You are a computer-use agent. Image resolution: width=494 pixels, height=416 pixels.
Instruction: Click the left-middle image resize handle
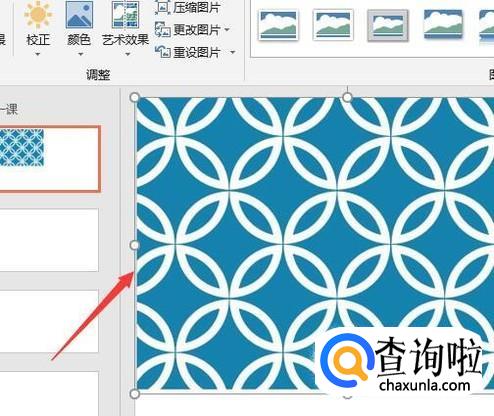(x=134, y=245)
